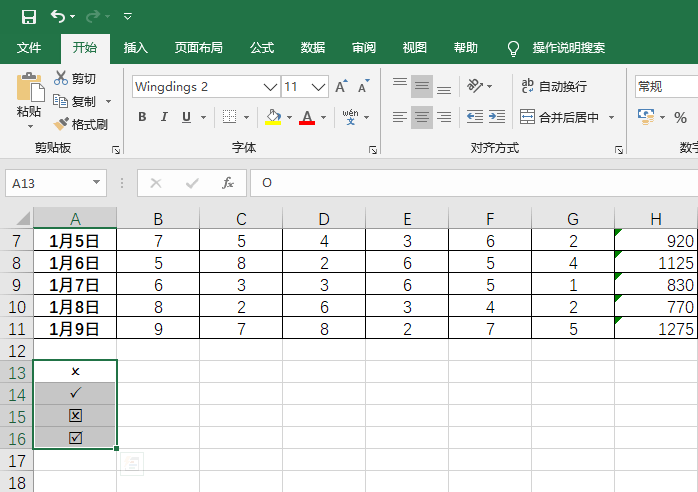This screenshot has height=492, width=698.
Task: Toggle Underline formatting
Action: 187,117
